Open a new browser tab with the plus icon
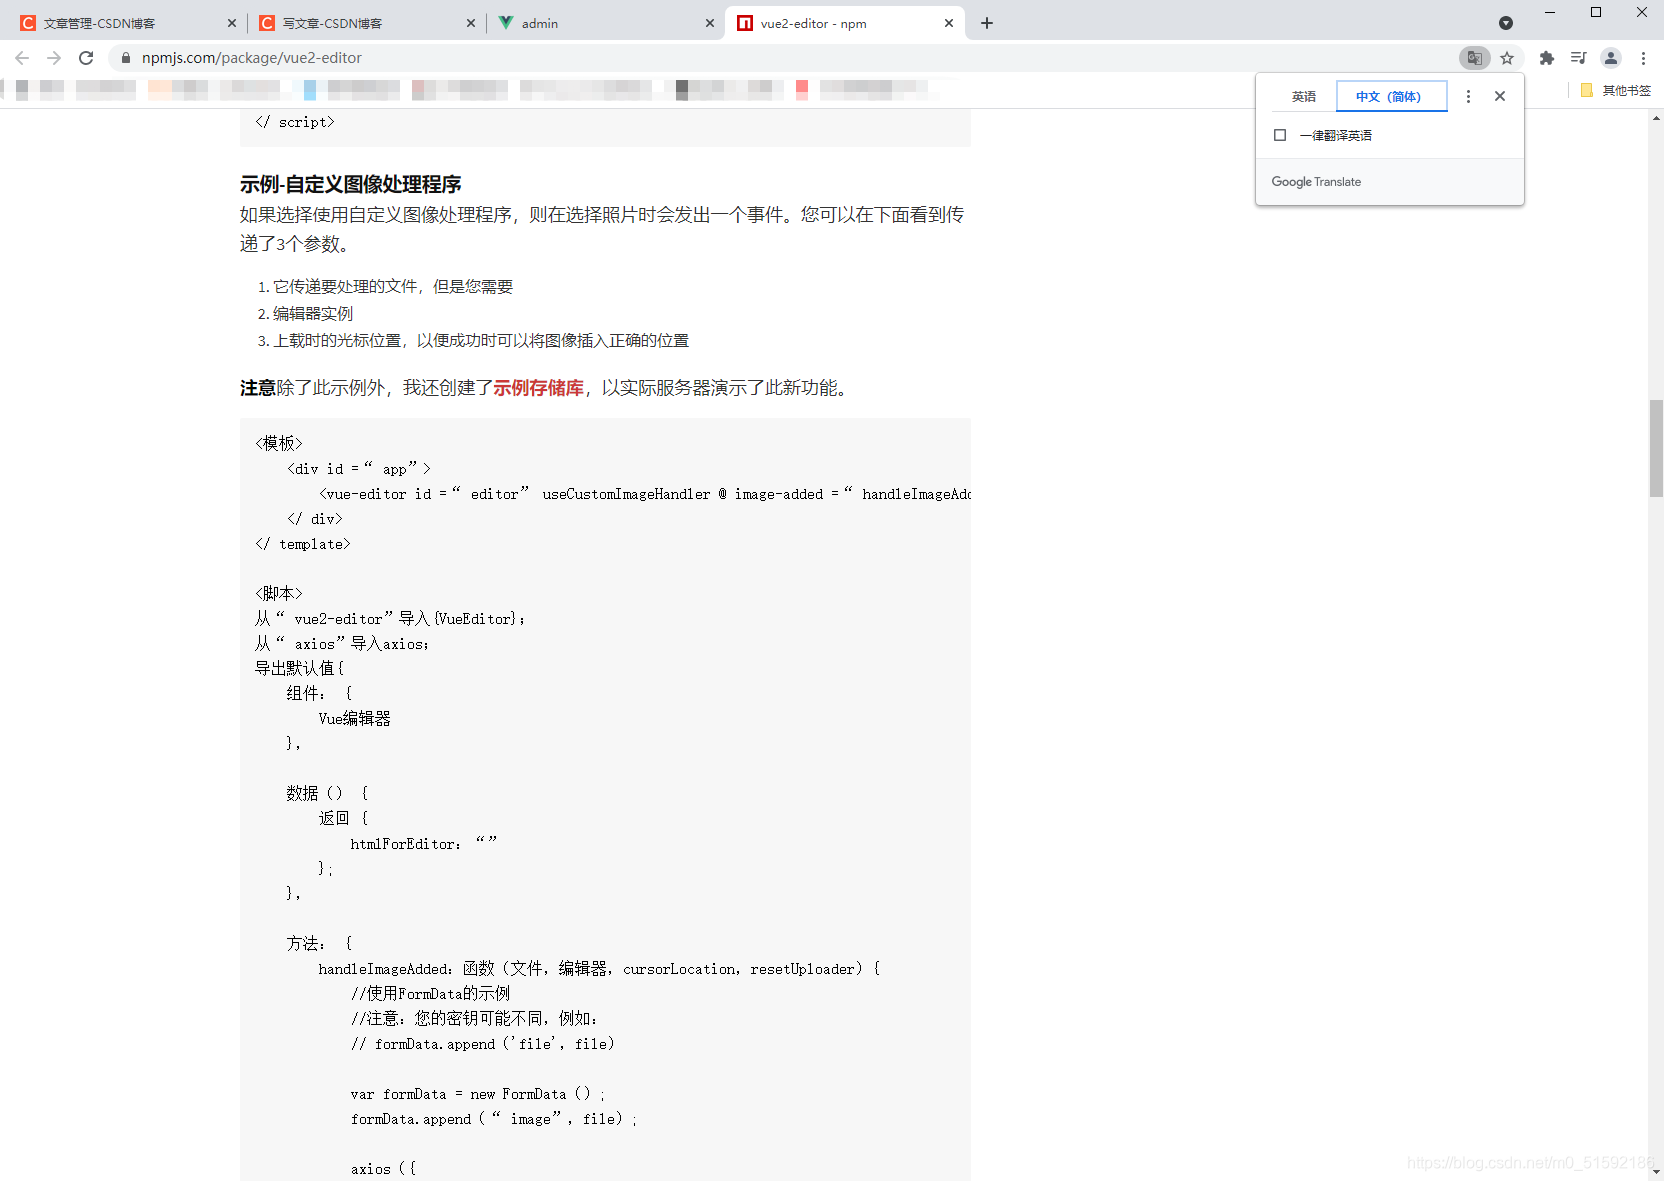 pyautogui.click(x=987, y=22)
